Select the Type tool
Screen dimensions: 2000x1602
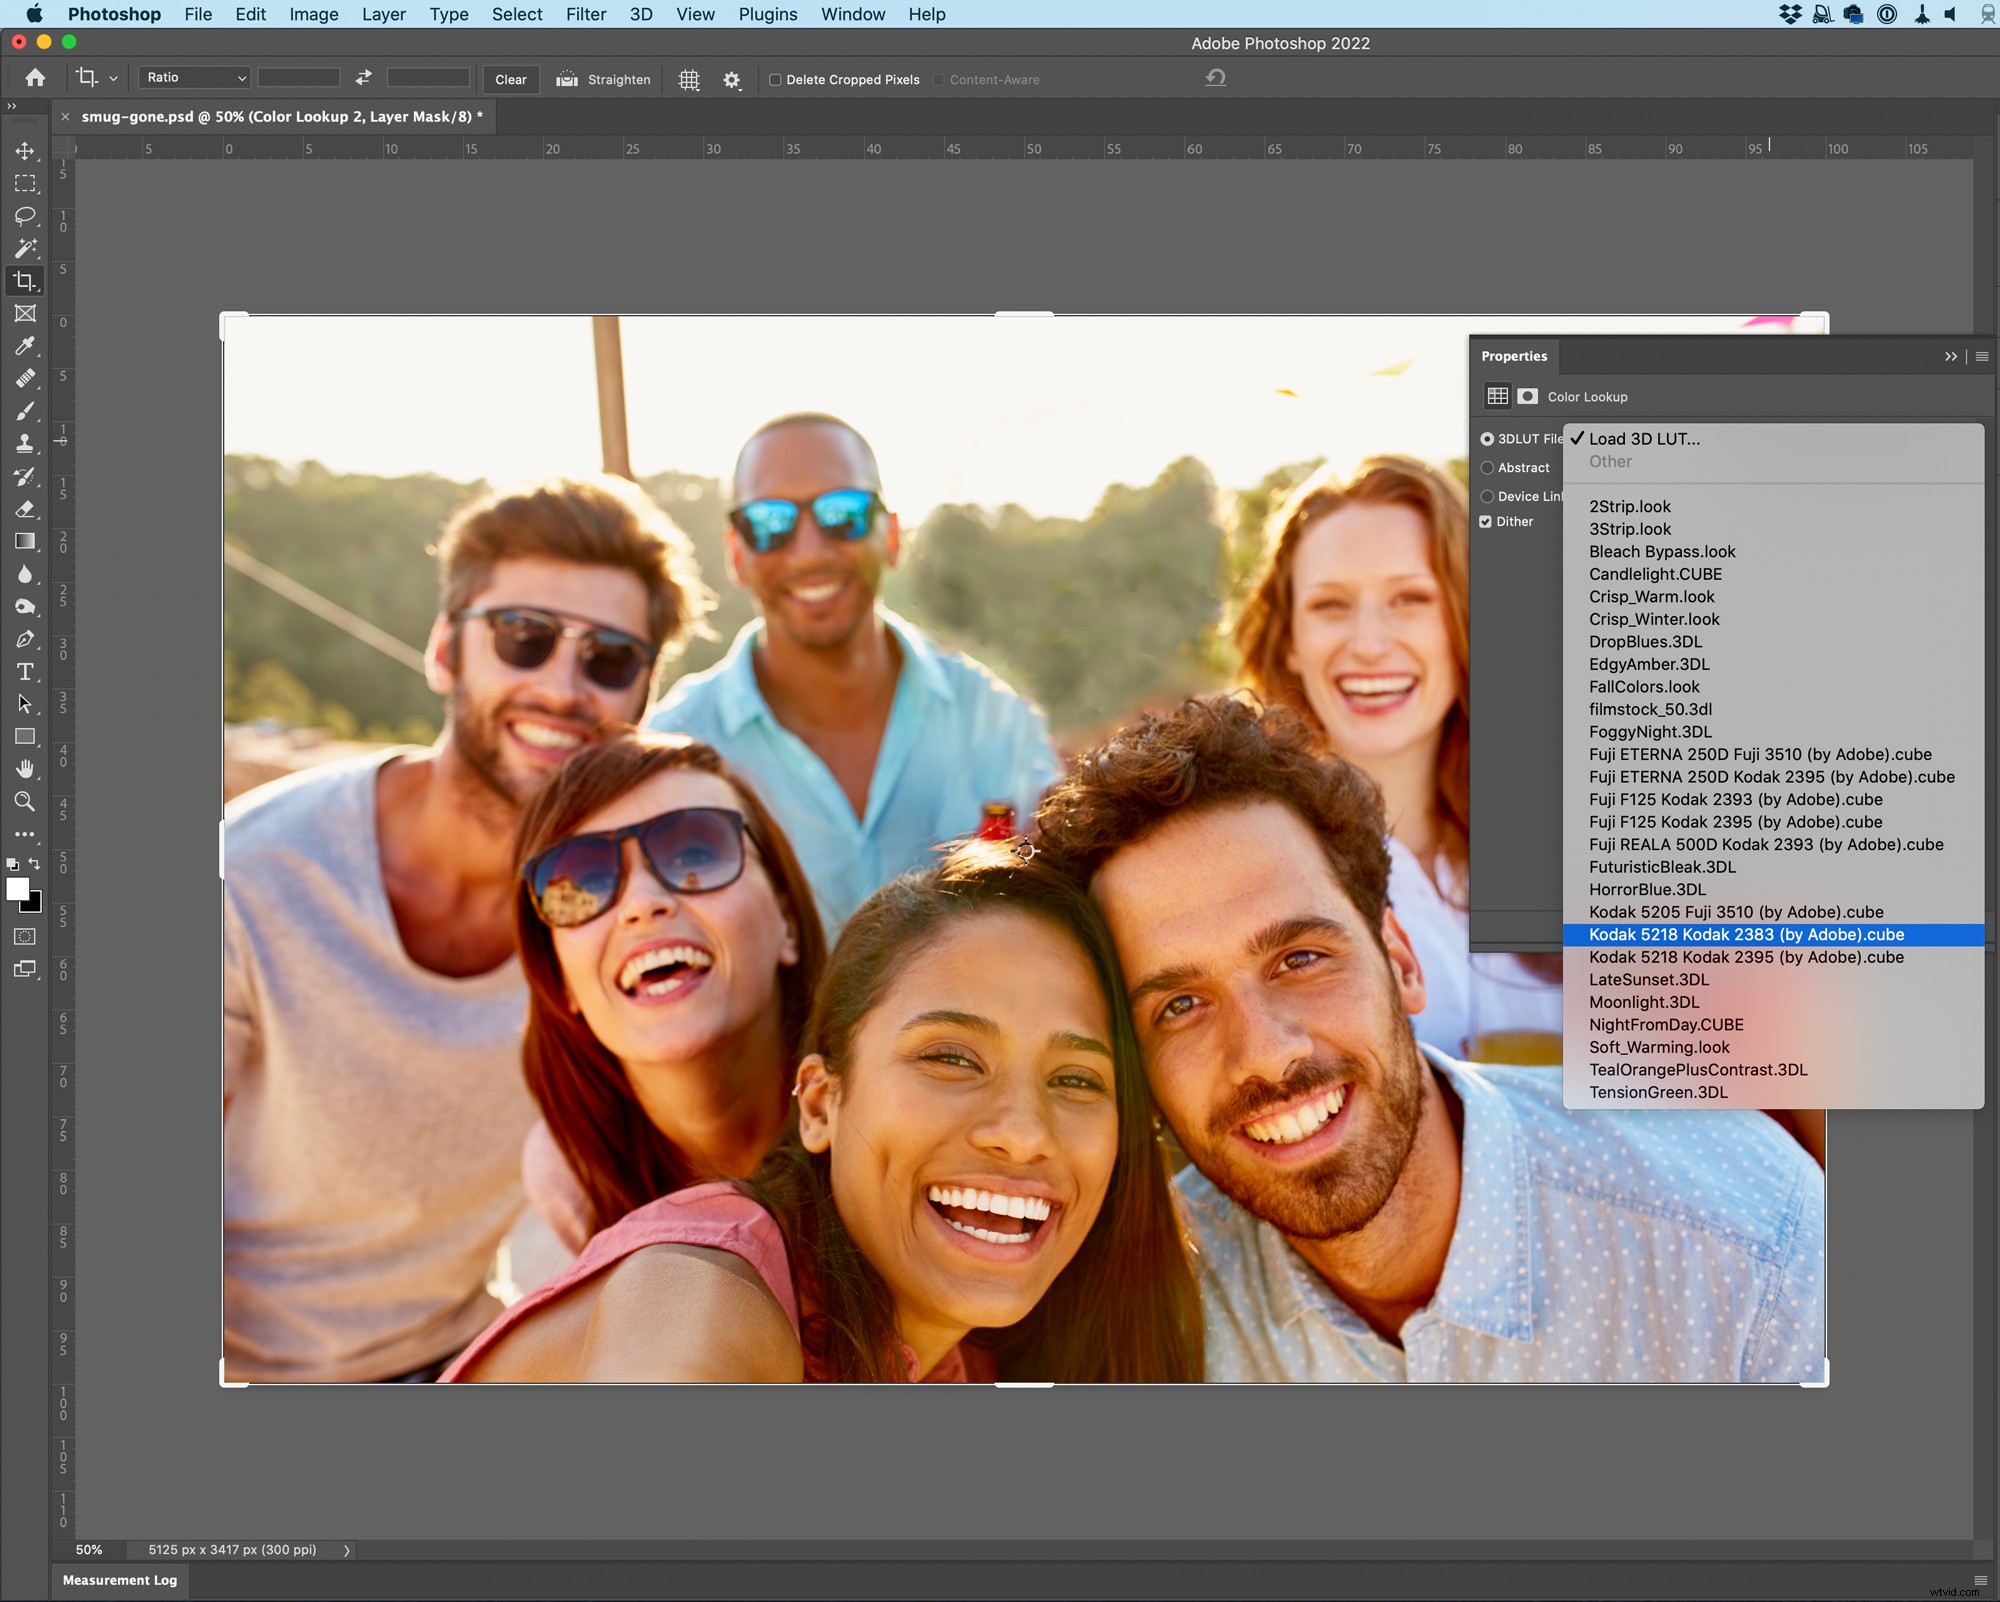coord(25,672)
